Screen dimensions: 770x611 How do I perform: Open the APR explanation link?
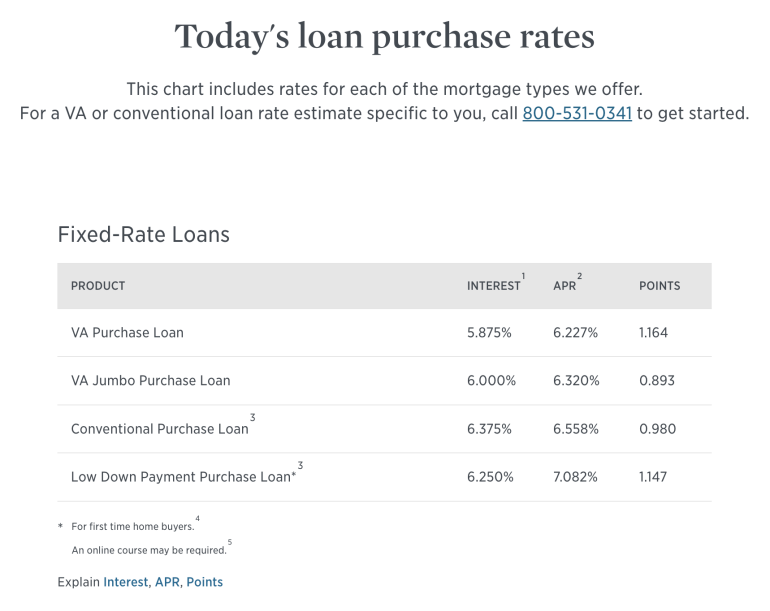167,582
